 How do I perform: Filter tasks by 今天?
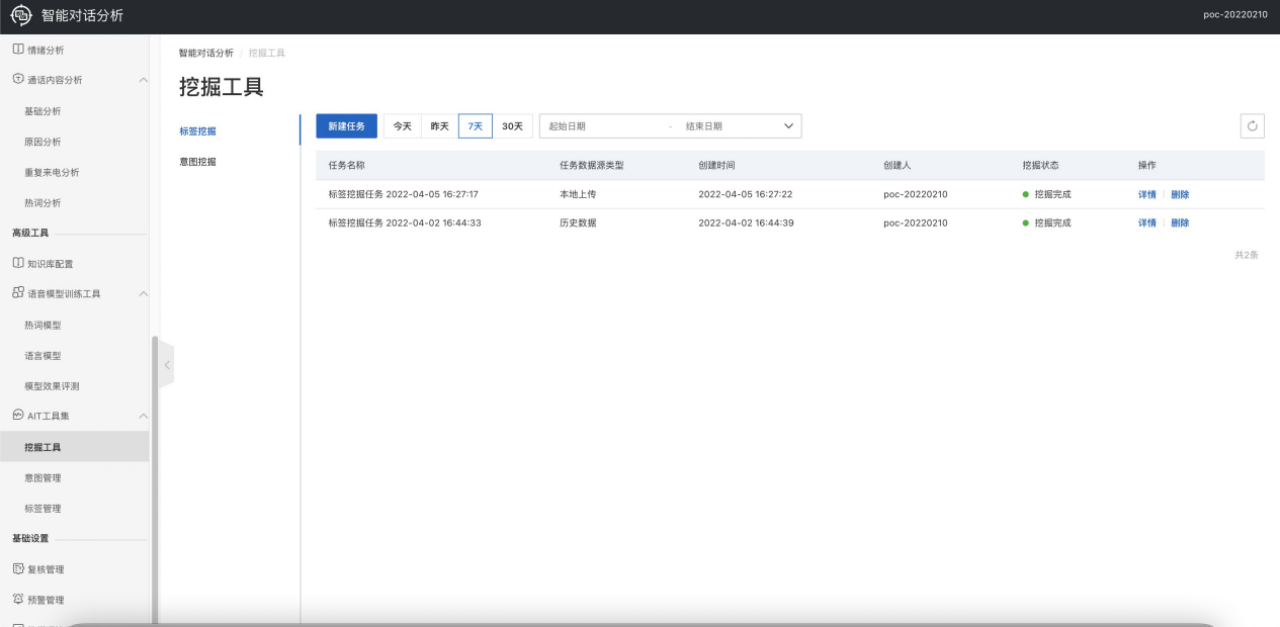(x=402, y=126)
